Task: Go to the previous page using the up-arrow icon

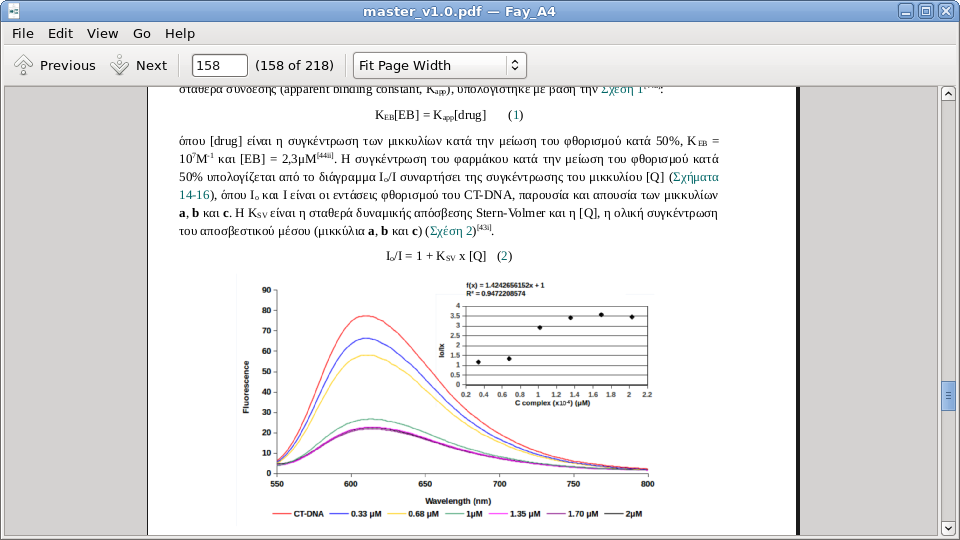Action: click(24, 66)
